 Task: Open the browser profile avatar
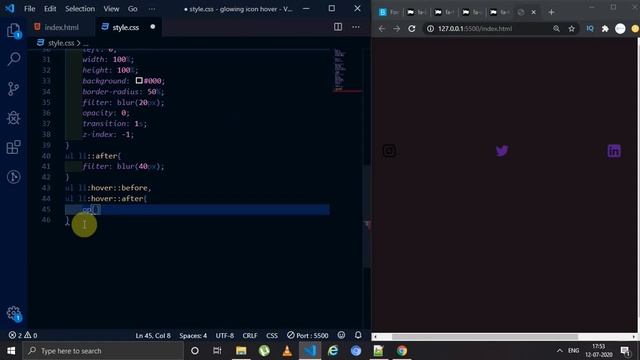click(620, 29)
